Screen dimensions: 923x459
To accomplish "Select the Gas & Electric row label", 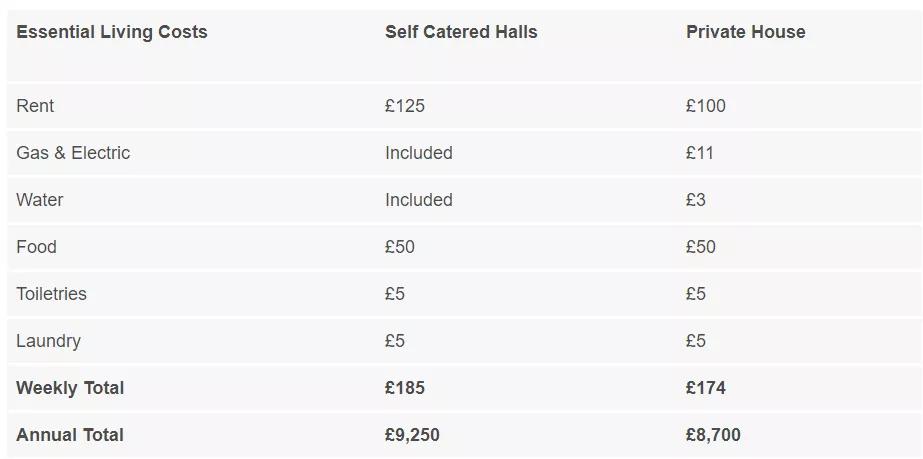I will [73, 153].
